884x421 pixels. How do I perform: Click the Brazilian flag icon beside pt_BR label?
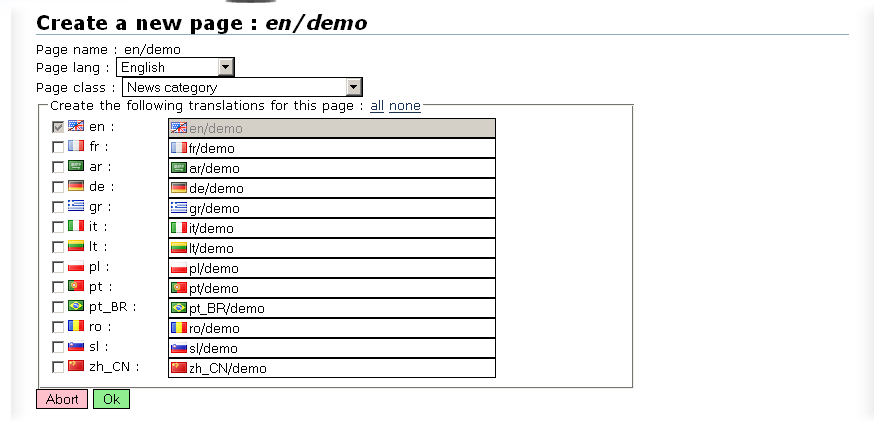click(76, 306)
